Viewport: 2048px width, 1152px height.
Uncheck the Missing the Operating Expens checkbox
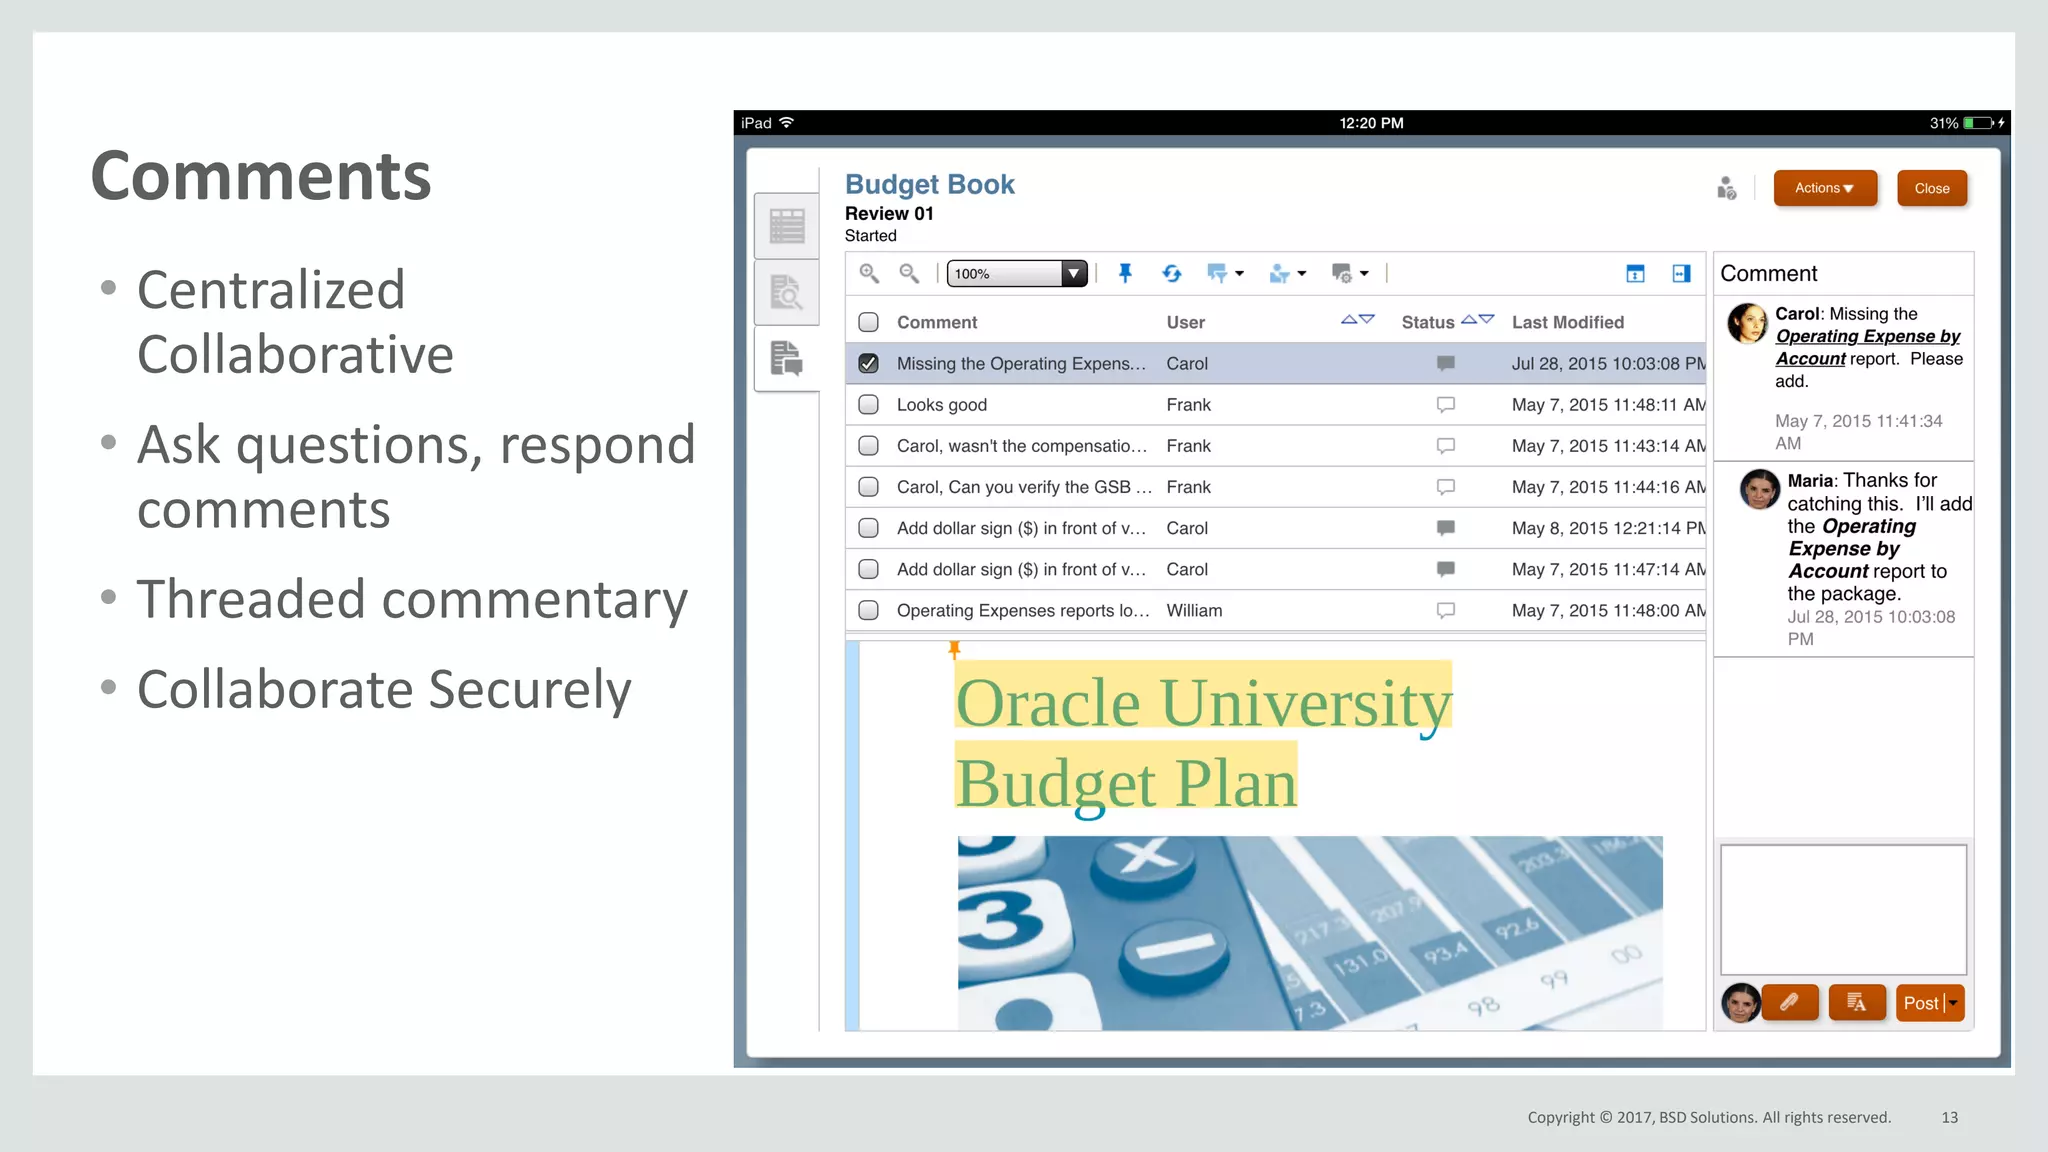point(868,364)
